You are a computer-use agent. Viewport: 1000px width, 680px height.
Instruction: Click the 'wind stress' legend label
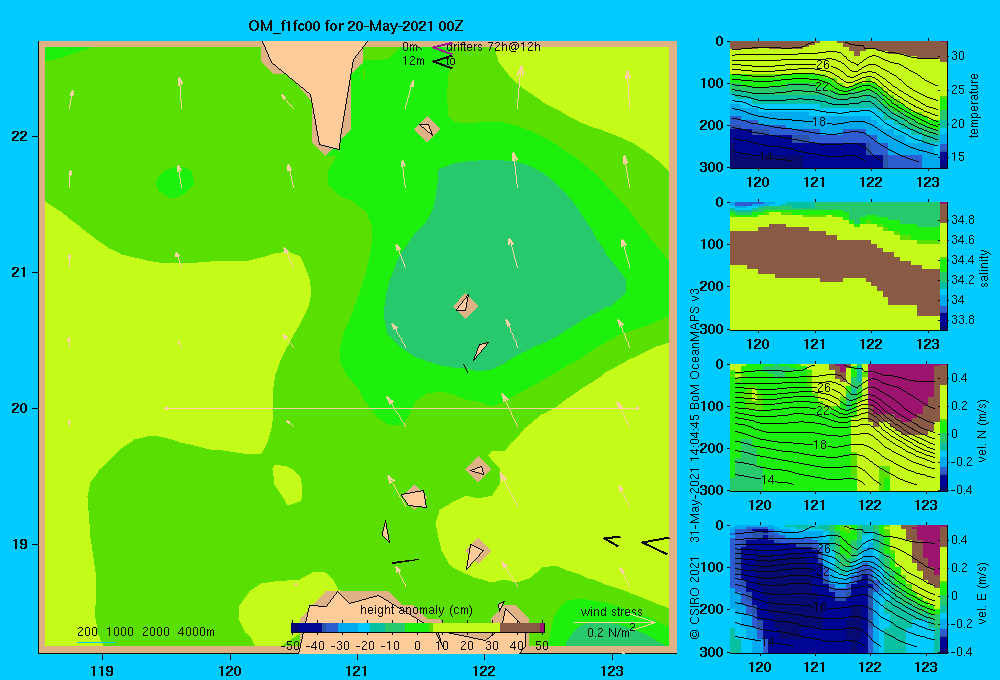tap(611, 611)
